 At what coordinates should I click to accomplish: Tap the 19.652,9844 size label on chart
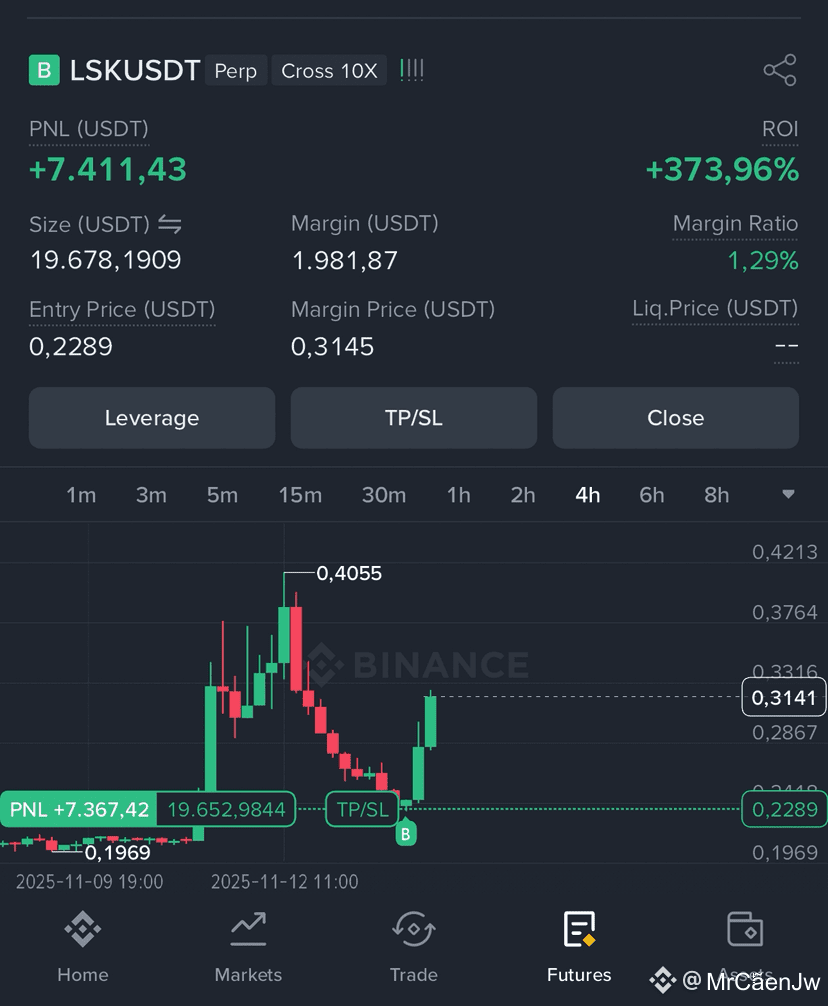[226, 809]
